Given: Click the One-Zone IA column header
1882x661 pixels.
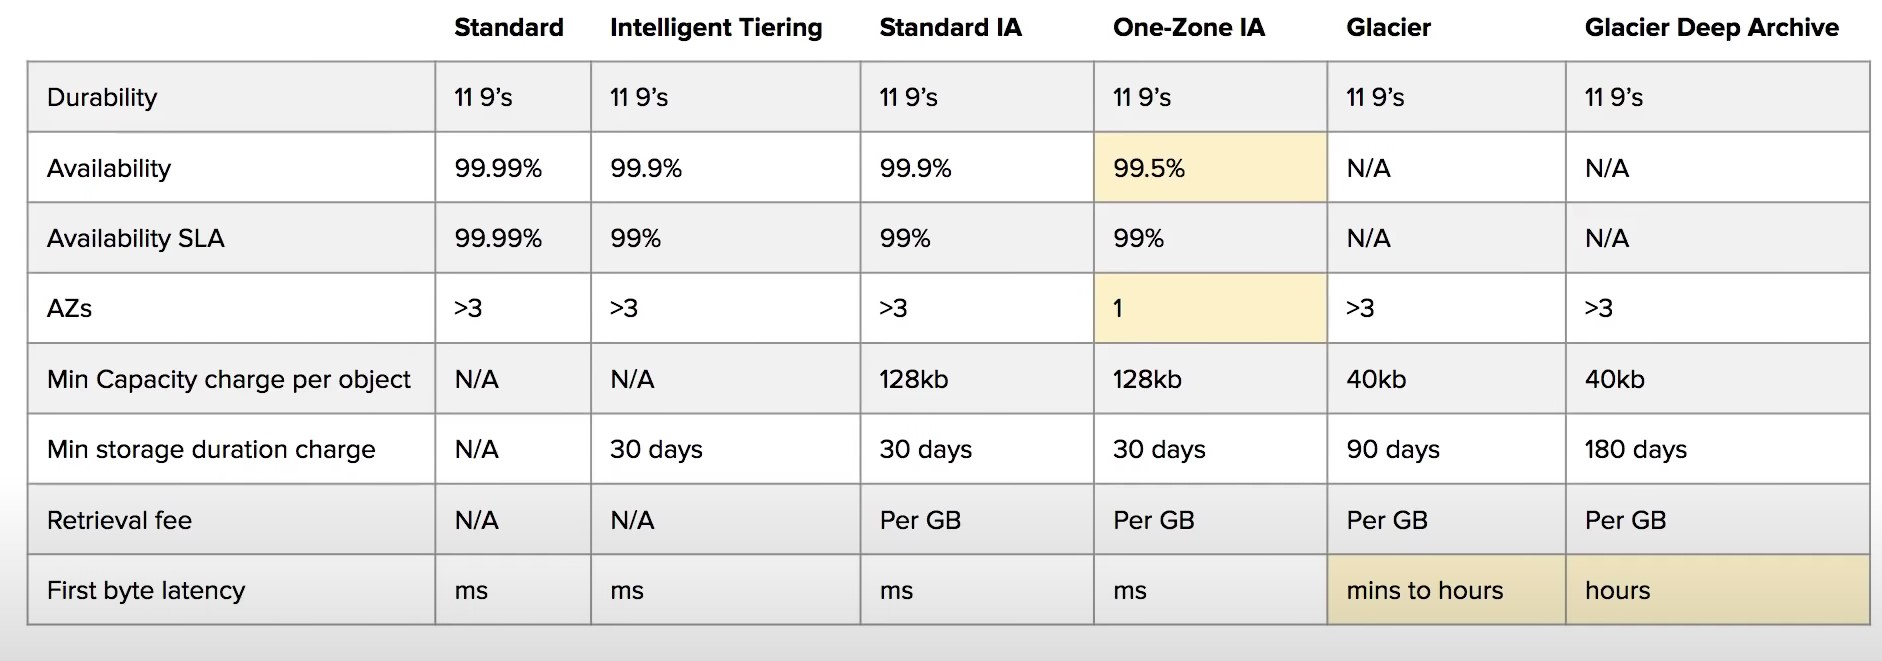Looking at the screenshot, I should (1188, 28).
